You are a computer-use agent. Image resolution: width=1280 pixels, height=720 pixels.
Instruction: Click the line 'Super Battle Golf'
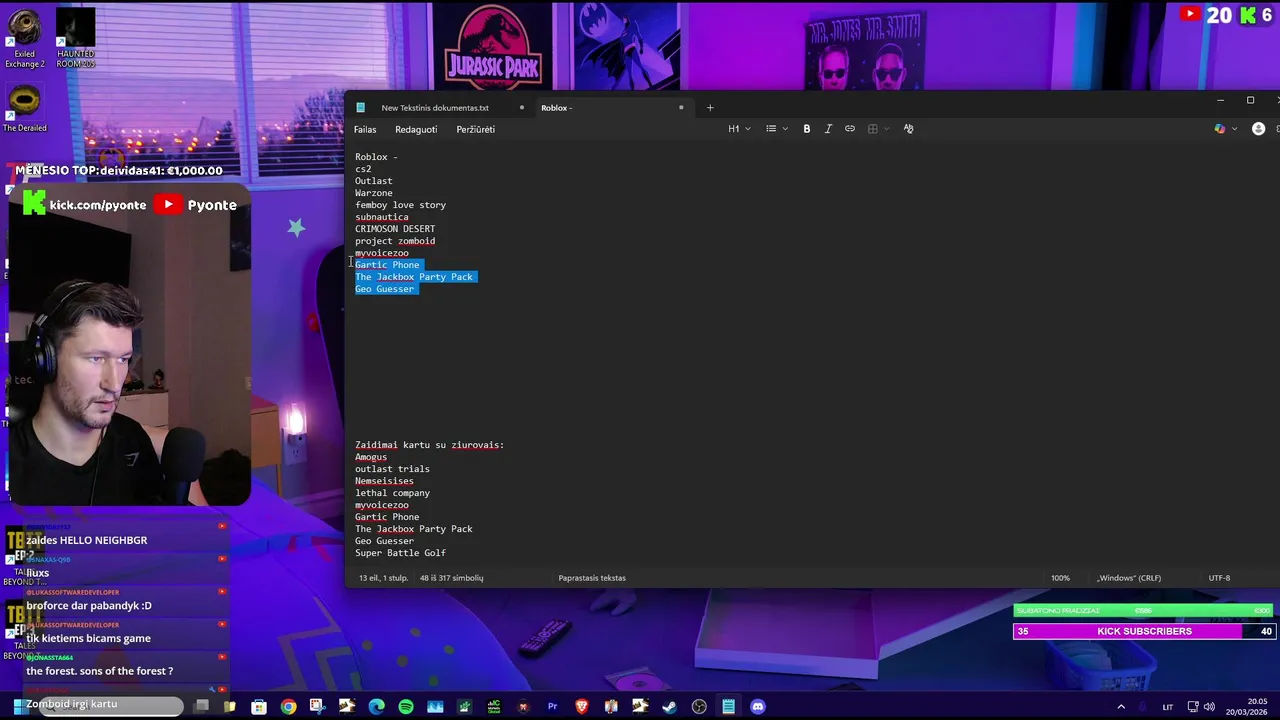coord(400,553)
